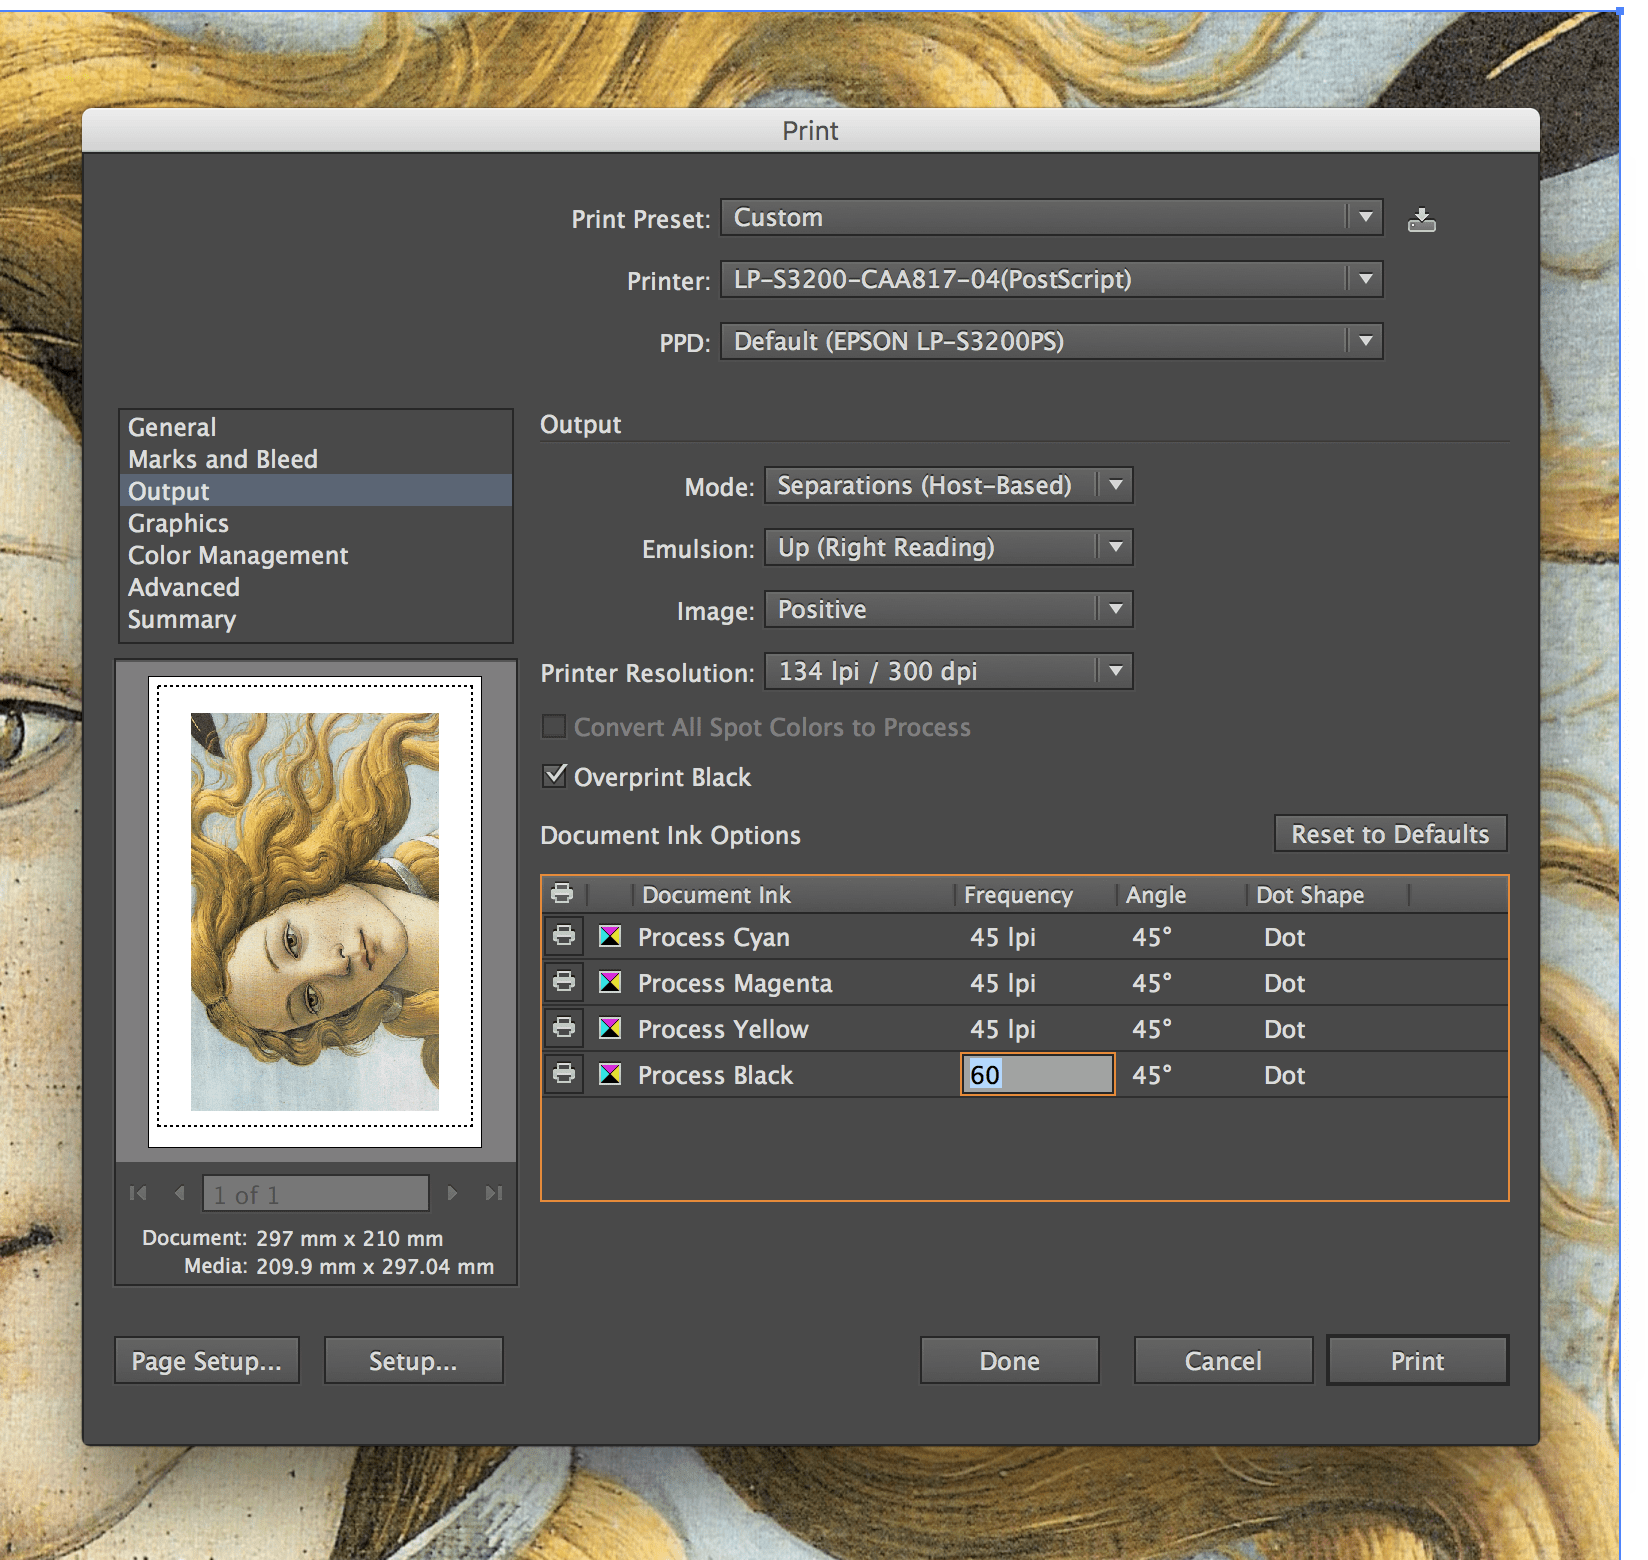The height and width of the screenshot is (1560, 1648).
Task: Click the Process Black swatch icon
Action: click(610, 1074)
